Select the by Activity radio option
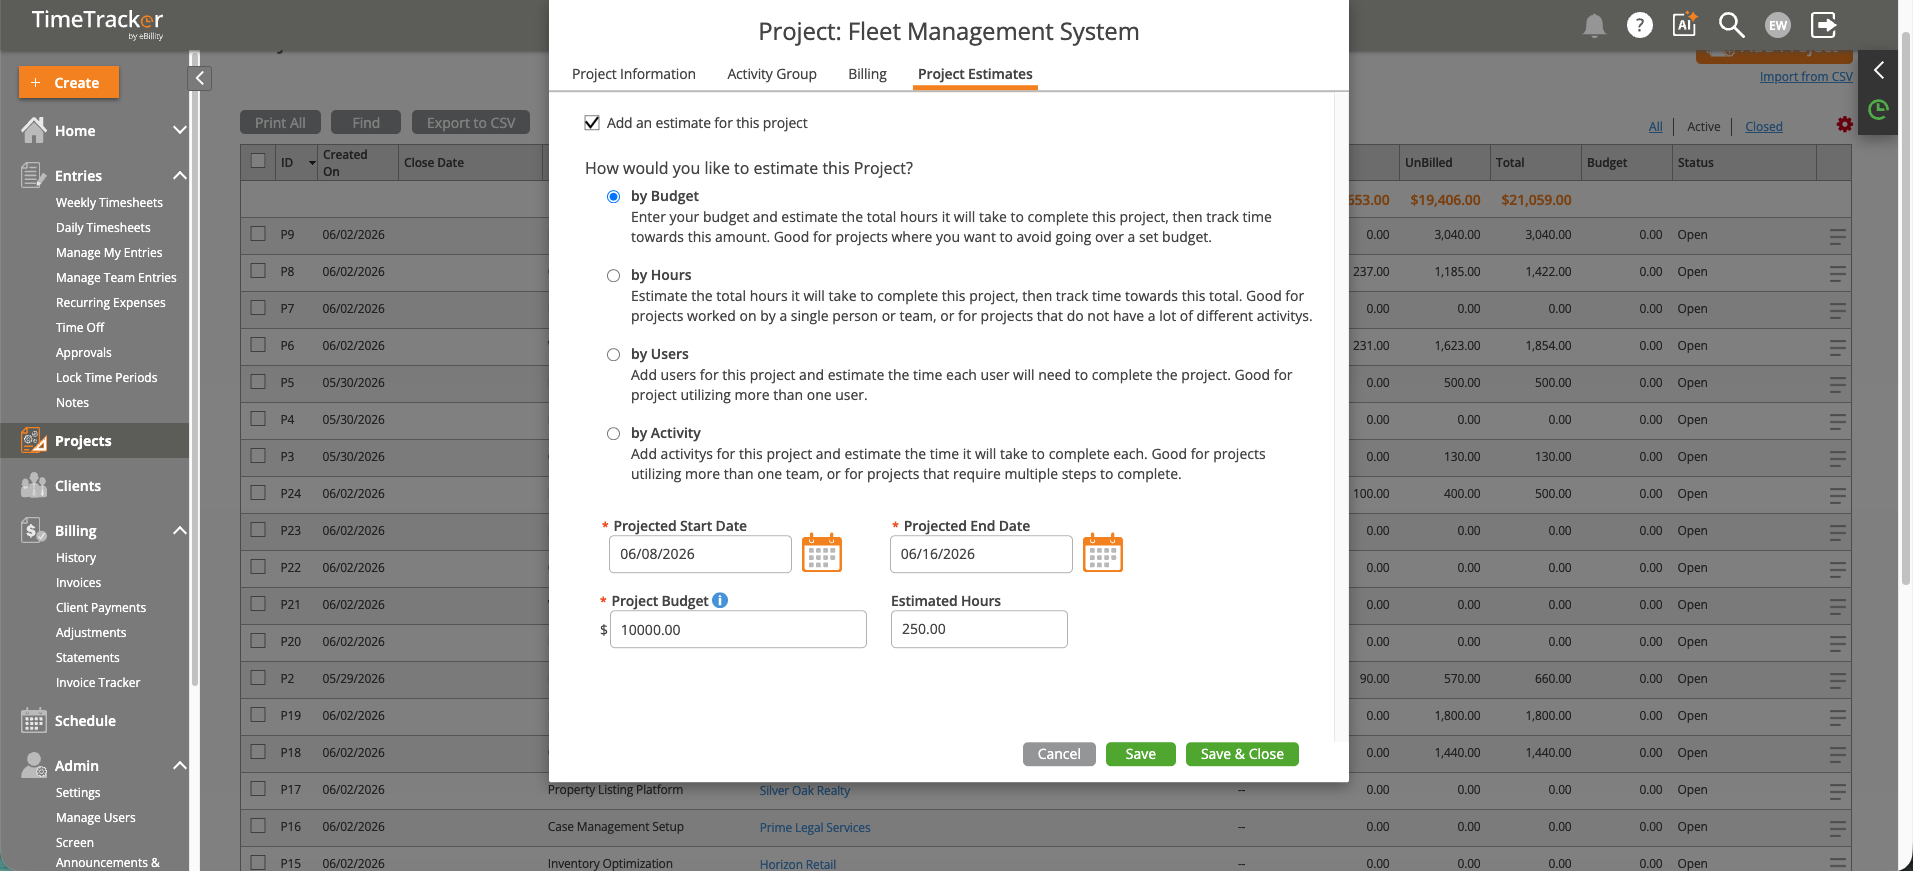 pos(613,434)
